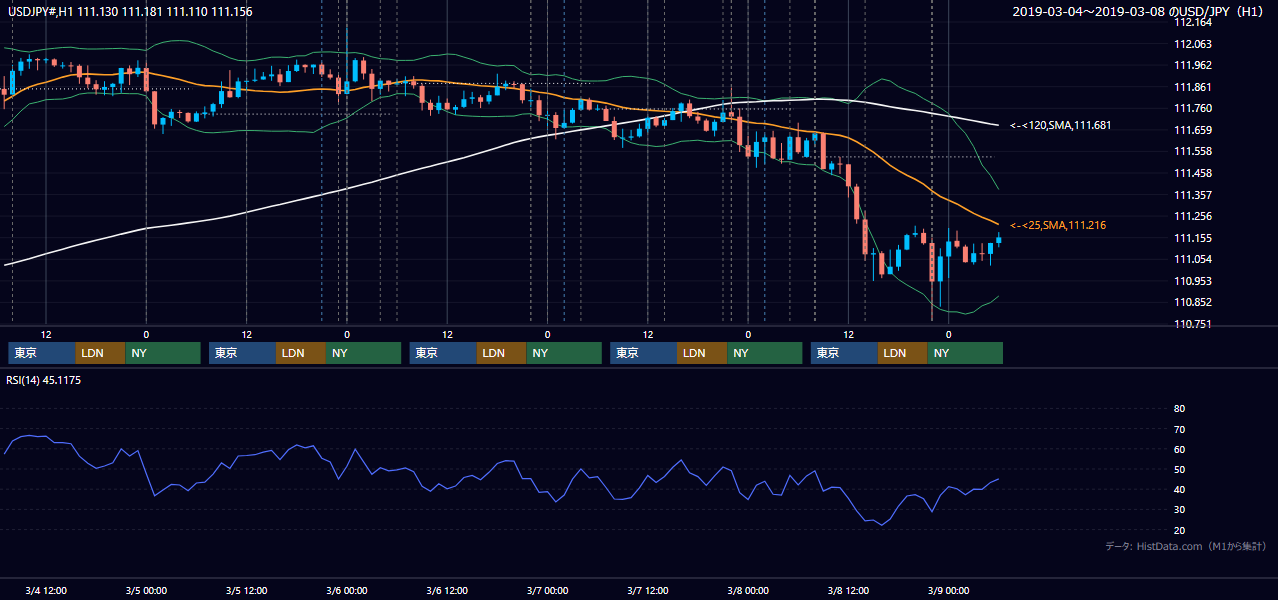Click the 111.256 price axis label
Image resolution: width=1278 pixels, height=600 pixels.
1192,216
